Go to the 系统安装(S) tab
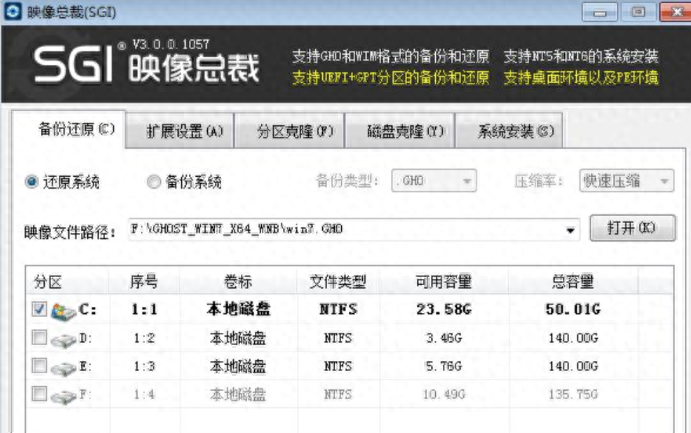The image size is (691, 433). tap(514, 131)
